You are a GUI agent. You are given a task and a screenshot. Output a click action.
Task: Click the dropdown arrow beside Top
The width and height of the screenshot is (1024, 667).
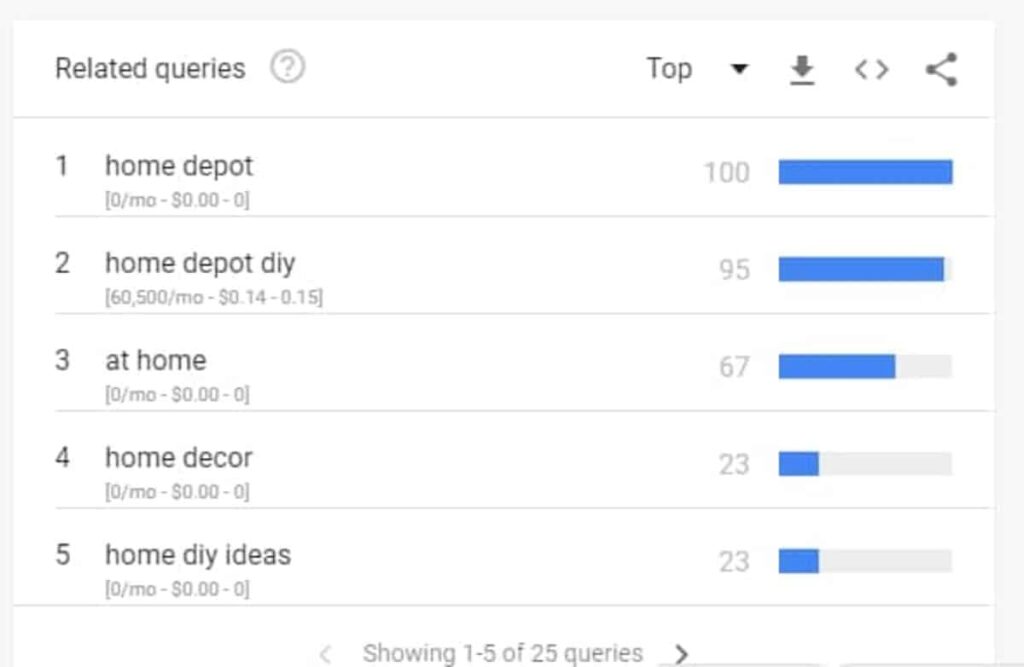pyautogui.click(x=739, y=69)
